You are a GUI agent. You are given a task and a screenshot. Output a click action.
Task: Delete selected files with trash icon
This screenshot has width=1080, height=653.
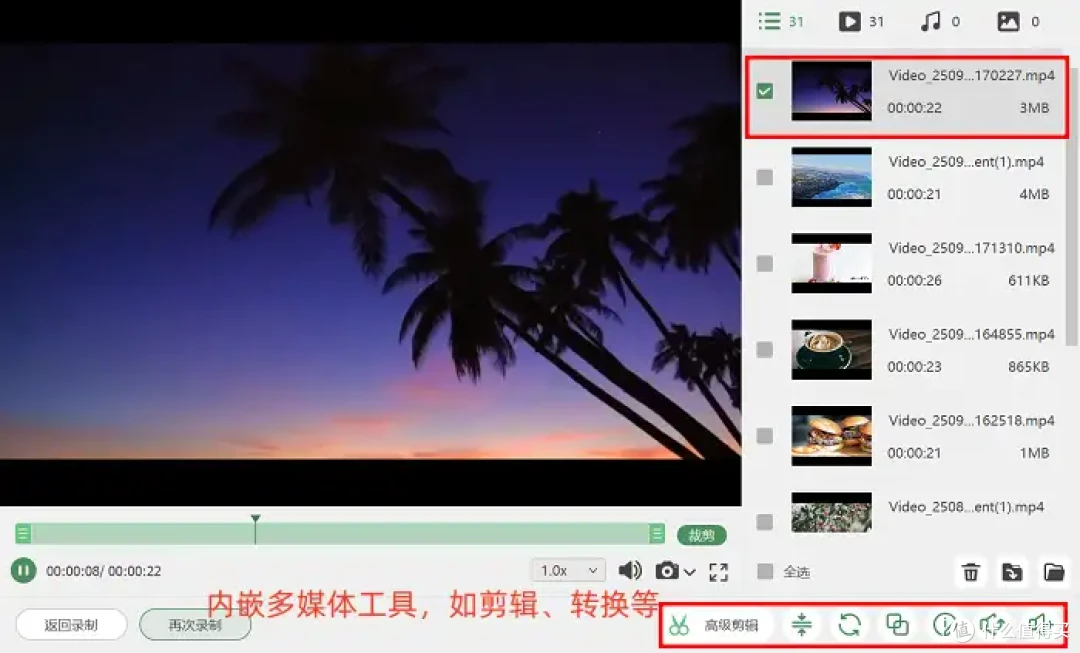[970, 572]
